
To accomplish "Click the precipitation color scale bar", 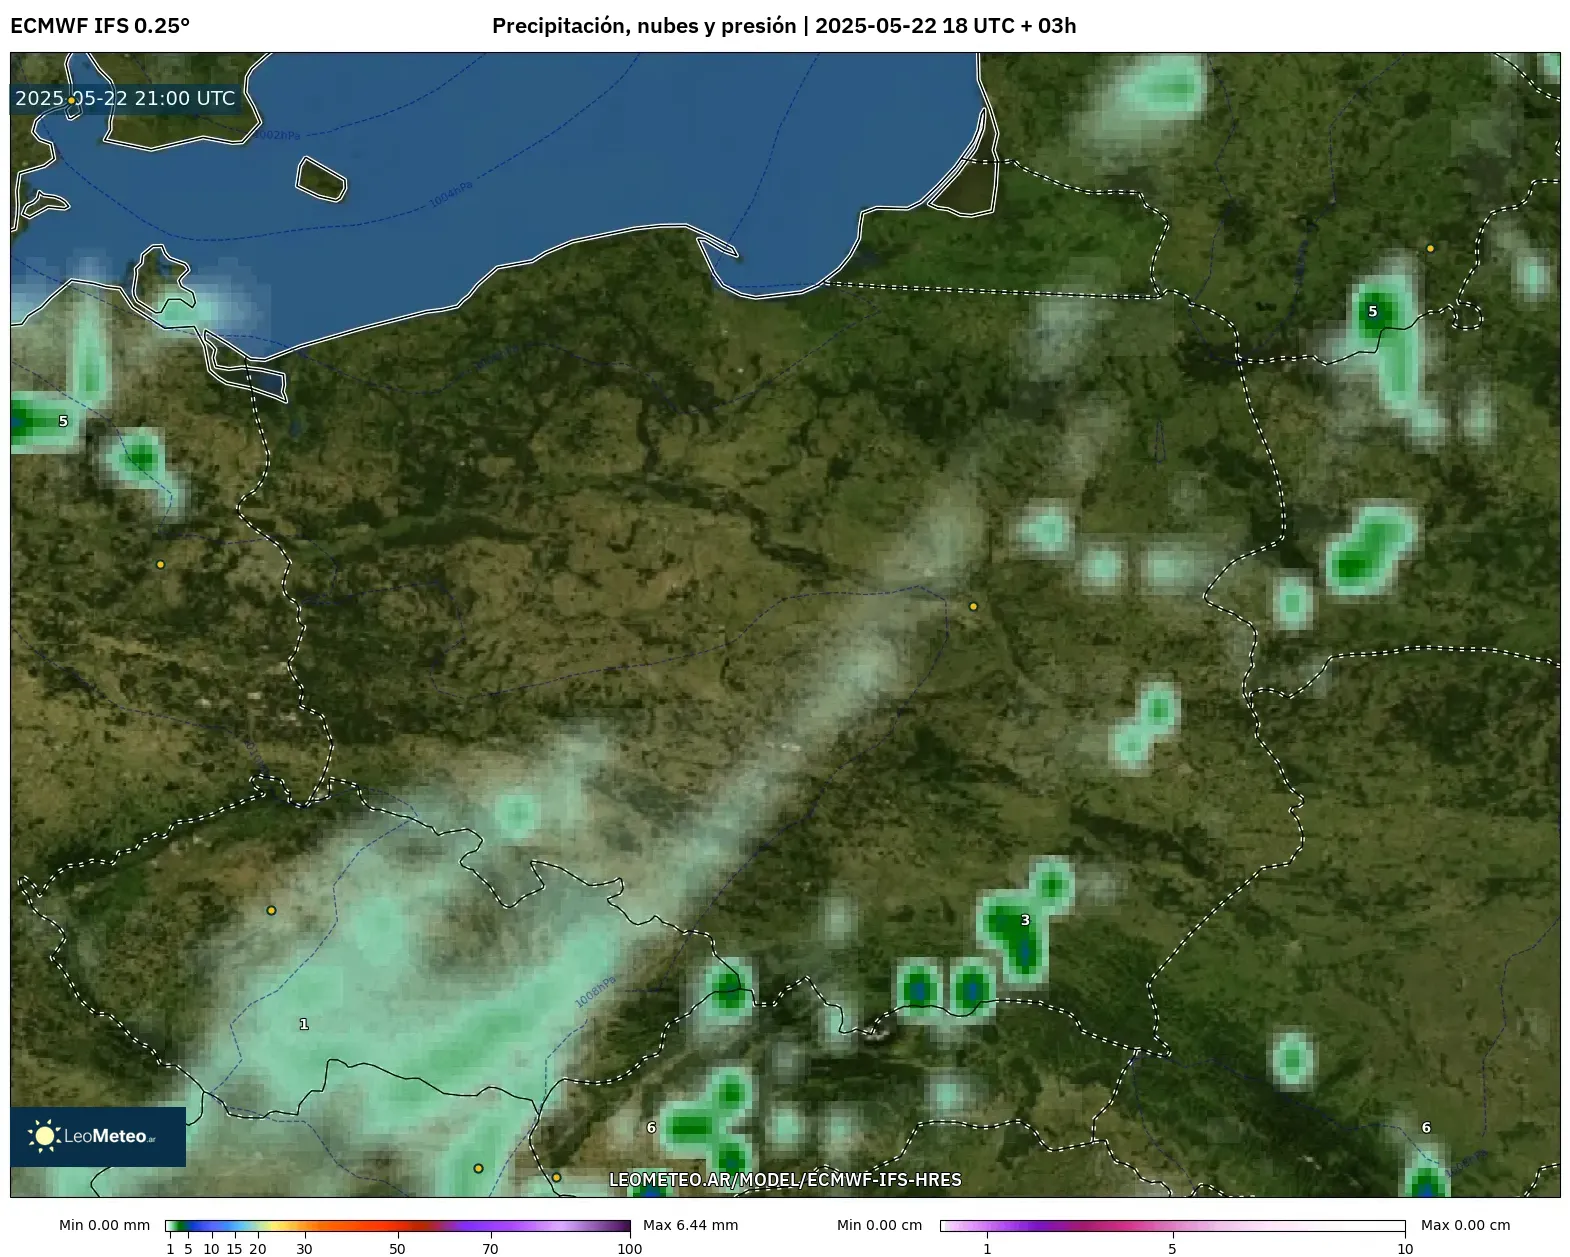I will 398,1226.
